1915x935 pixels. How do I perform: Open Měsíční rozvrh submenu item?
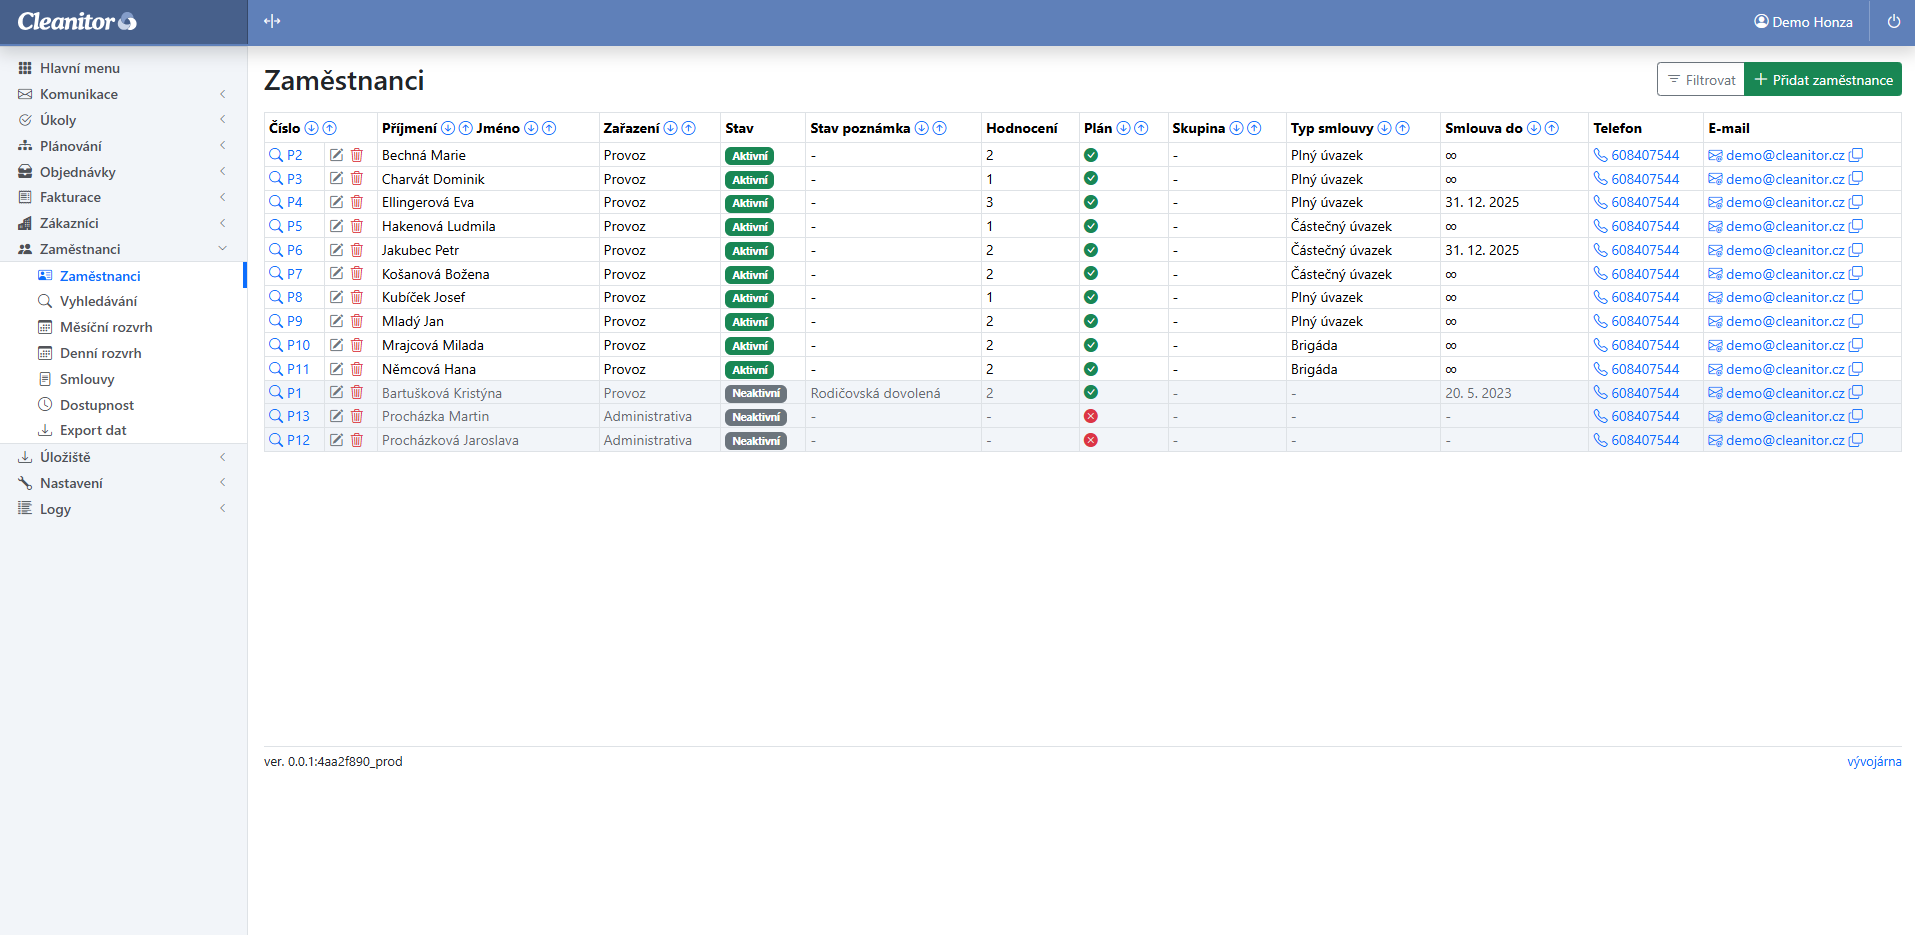pos(106,327)
